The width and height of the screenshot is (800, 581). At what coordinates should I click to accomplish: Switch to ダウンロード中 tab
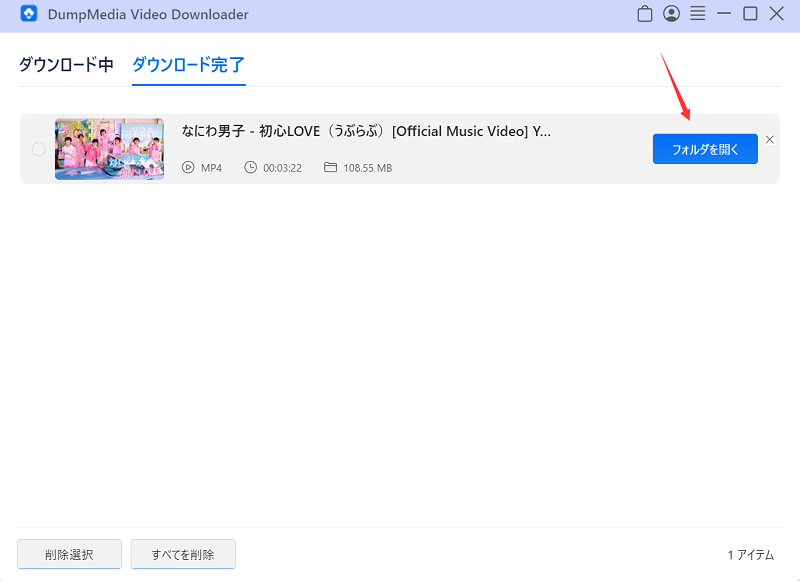[66, 65]
